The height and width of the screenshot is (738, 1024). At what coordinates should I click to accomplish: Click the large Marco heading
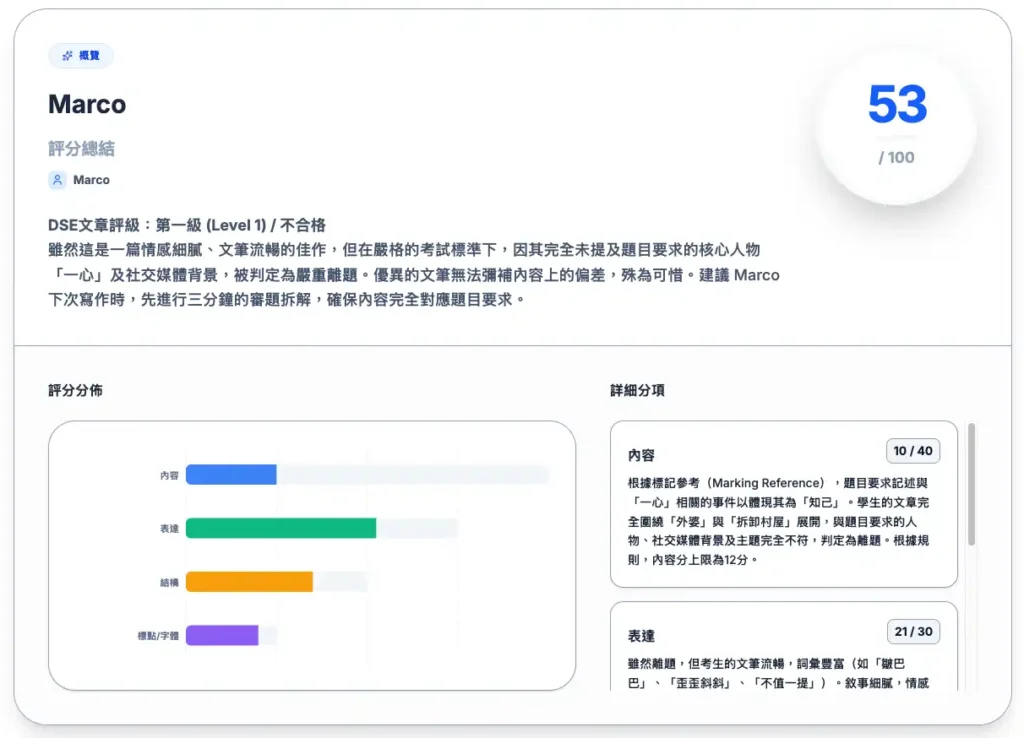coord(87,104)
